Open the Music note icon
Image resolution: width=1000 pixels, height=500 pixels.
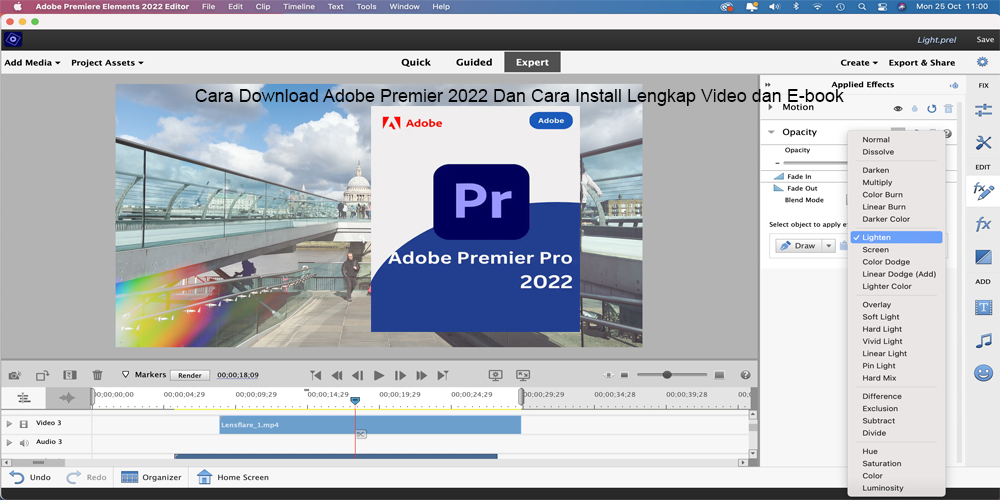(983, 341)
